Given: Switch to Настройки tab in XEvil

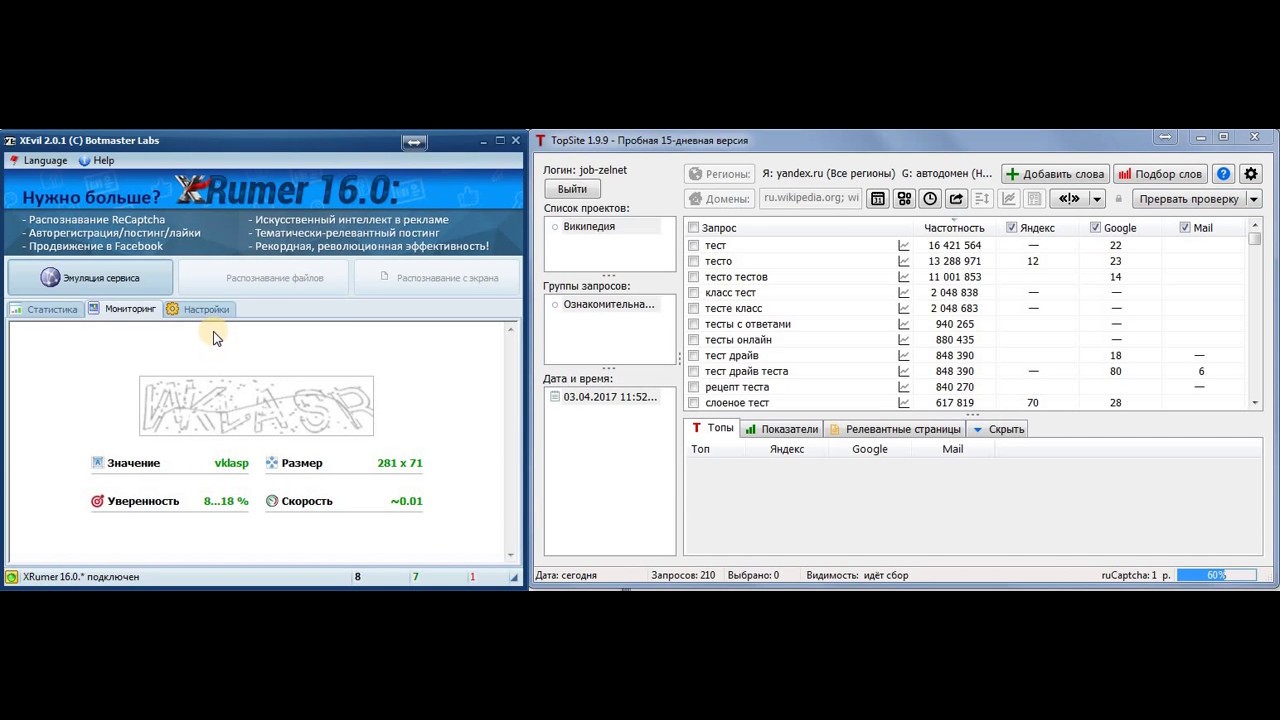Looking at the screenshot, I should pyautogui.click(x=198, y=309).
